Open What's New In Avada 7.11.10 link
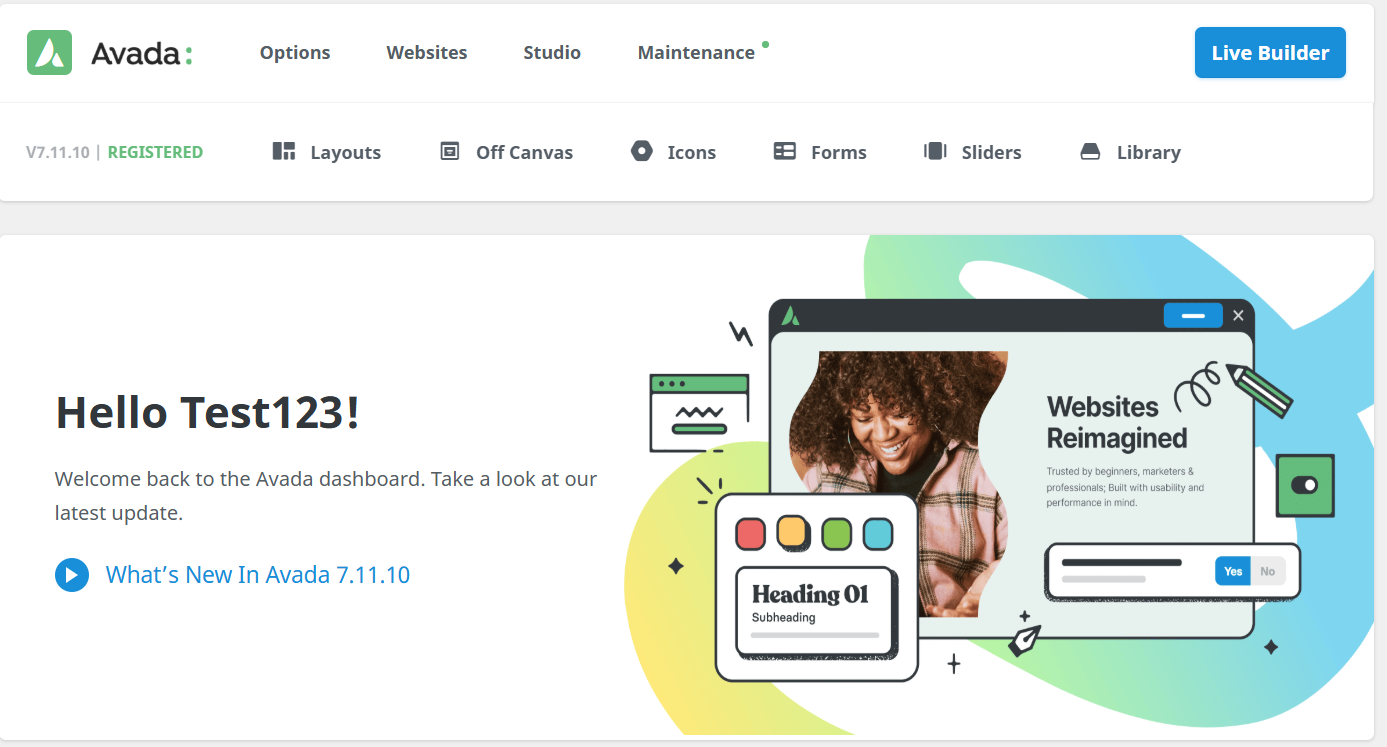Viewport: 1387px width, 747px height. (x=258, y=575)
